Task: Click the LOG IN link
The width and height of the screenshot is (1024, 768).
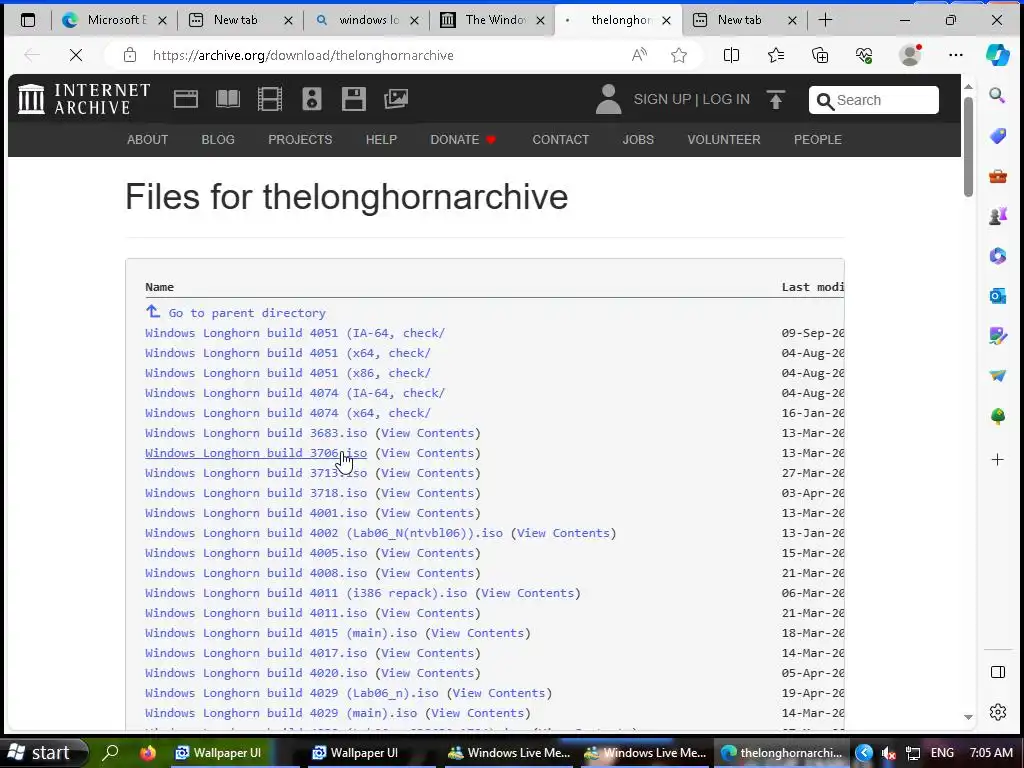Action: click(726, 99)
